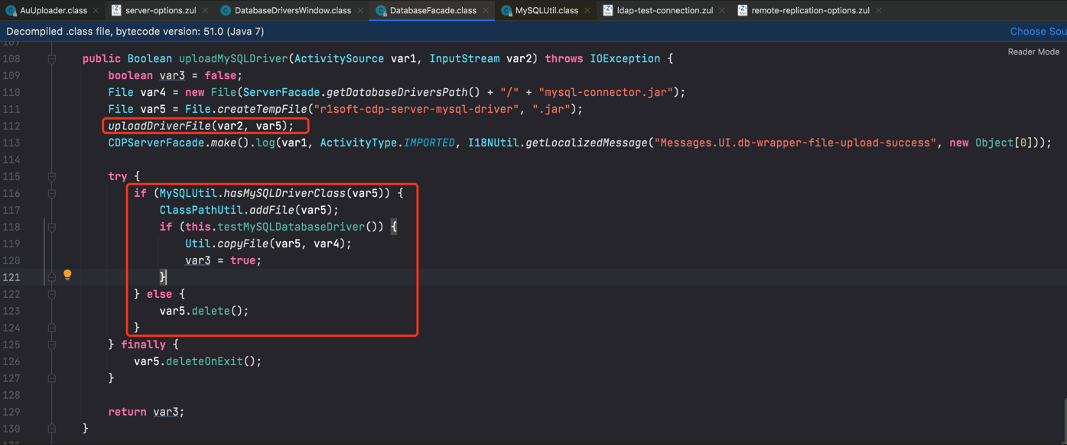Click the AuUploader.class tab file icon
Image resolution: width=1067 pixels, height=445 pixels.
tap(11, 11)
